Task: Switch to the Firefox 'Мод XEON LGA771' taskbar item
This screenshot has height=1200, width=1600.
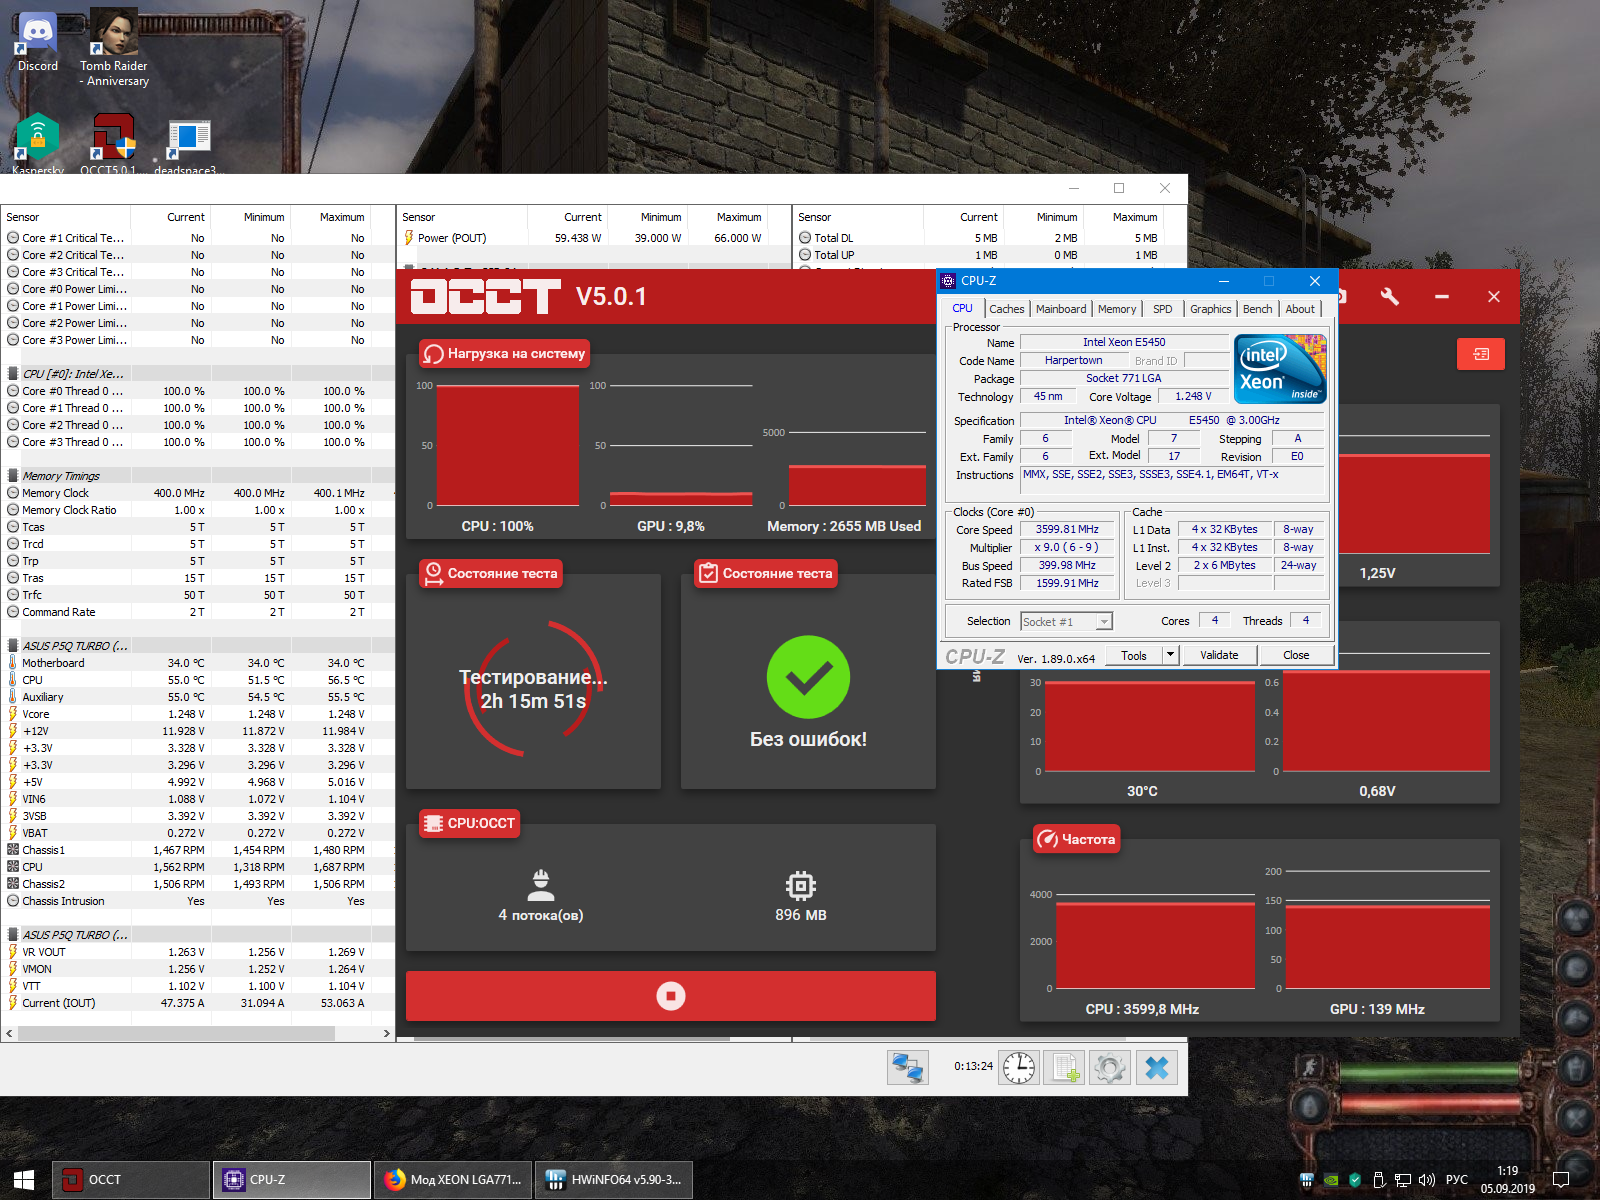Action: (x=453, y=1180)
